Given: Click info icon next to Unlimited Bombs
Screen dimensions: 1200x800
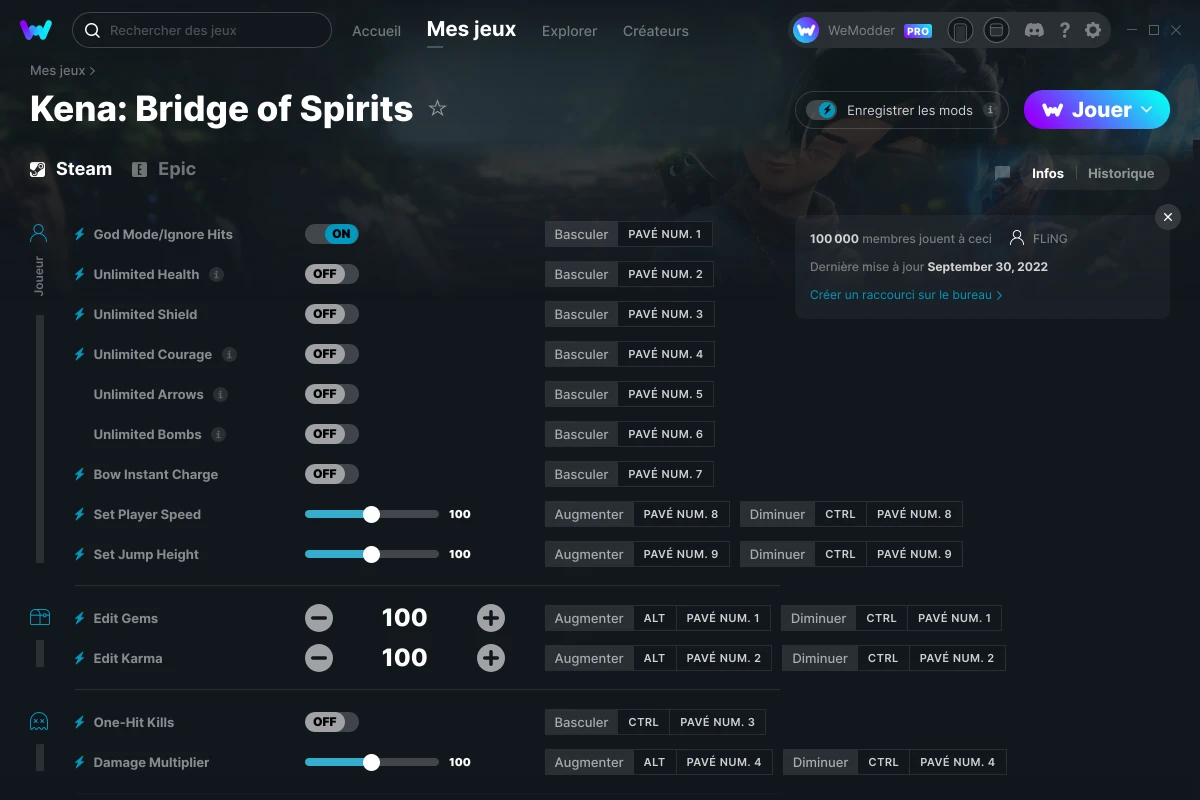Looking at the screenshot, I should tap(219, 434).
